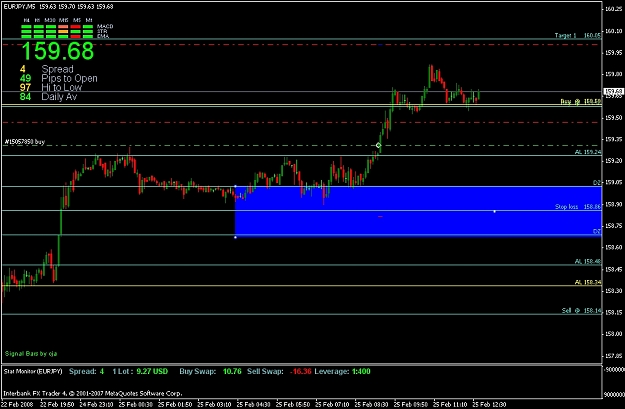Select the Daily Av reading

[x=48, y=96]
